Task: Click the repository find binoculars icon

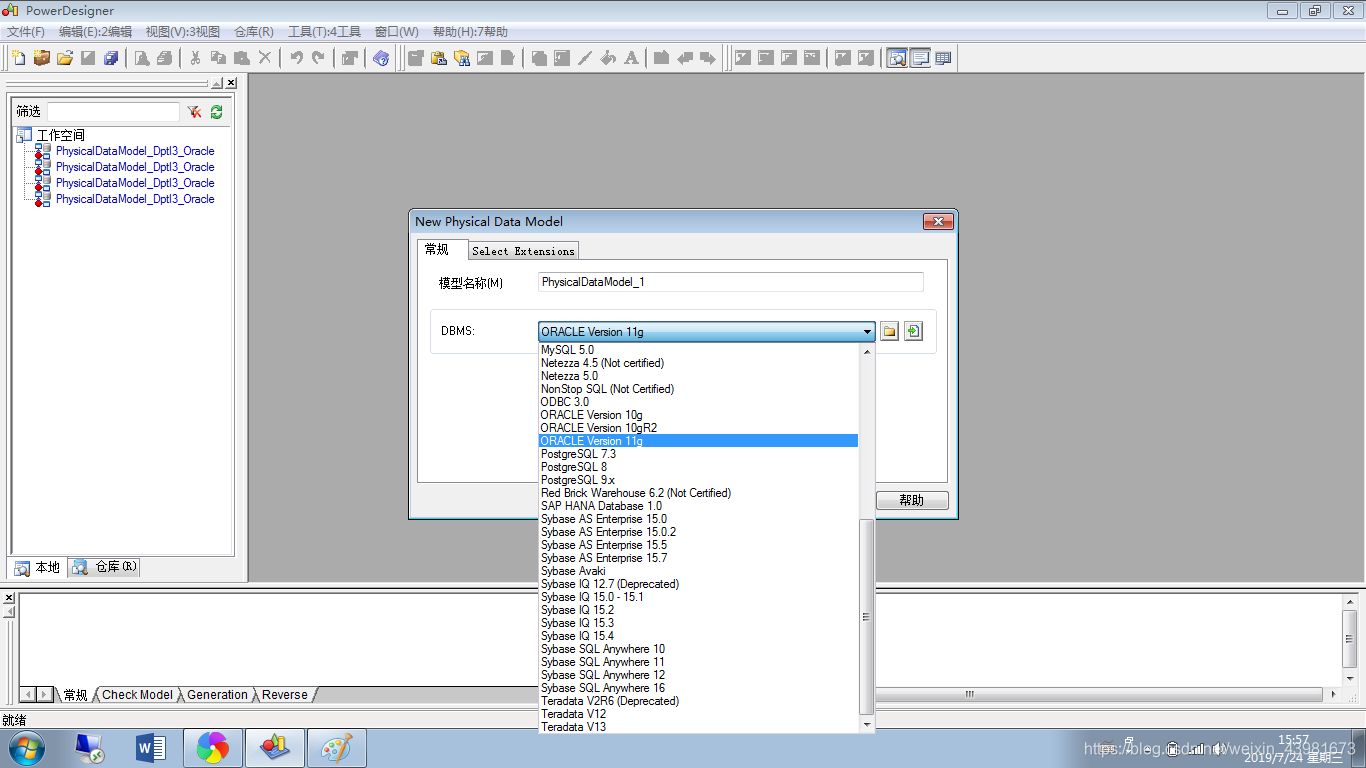Action: (x=462, y=58)
